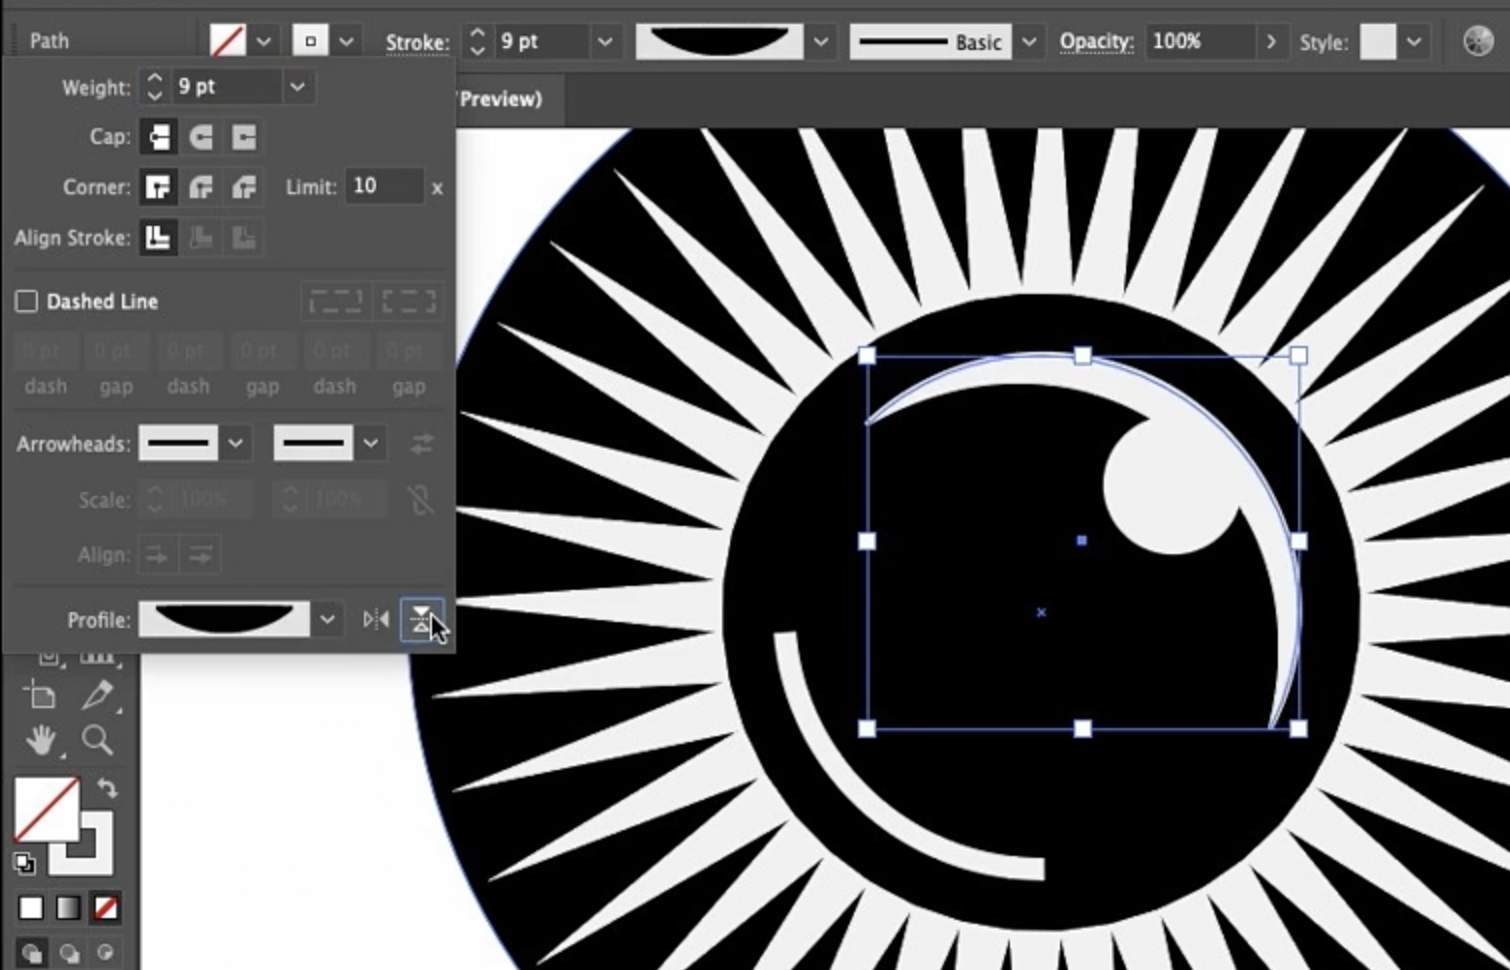
Task: Set paint mode to Gradient
Action: (x=68, y=908)
